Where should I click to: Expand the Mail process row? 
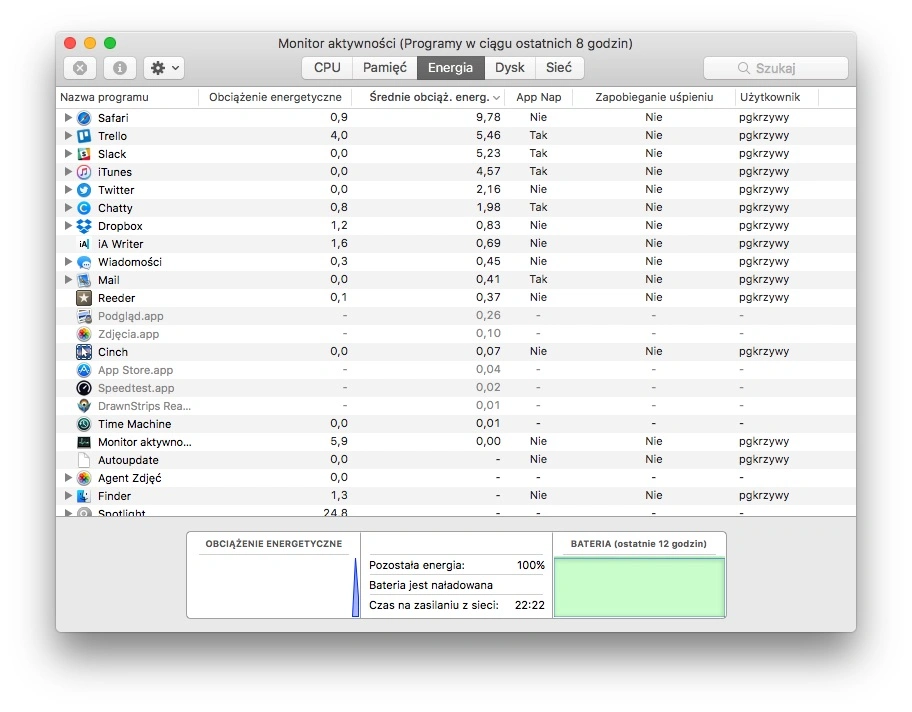(67, 280)
